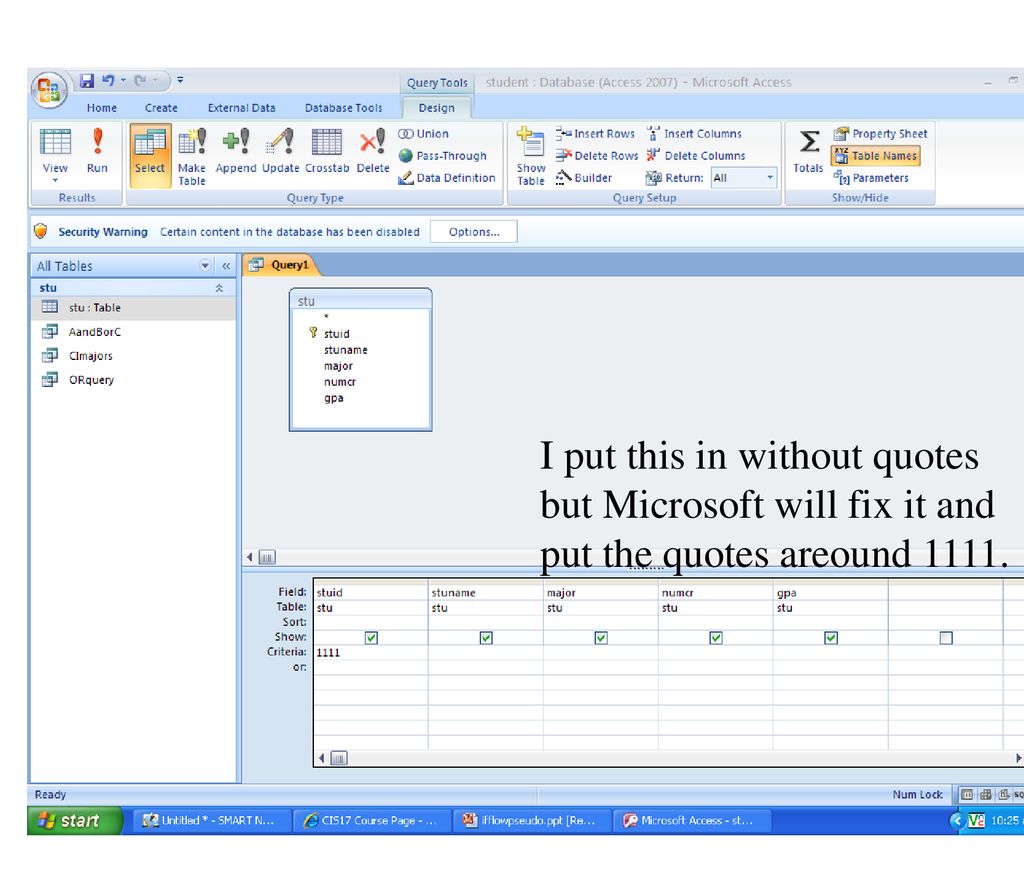Open stu : Table in navigation
The height and width of the screenshot is (874, 1024).
coord(133,308)
